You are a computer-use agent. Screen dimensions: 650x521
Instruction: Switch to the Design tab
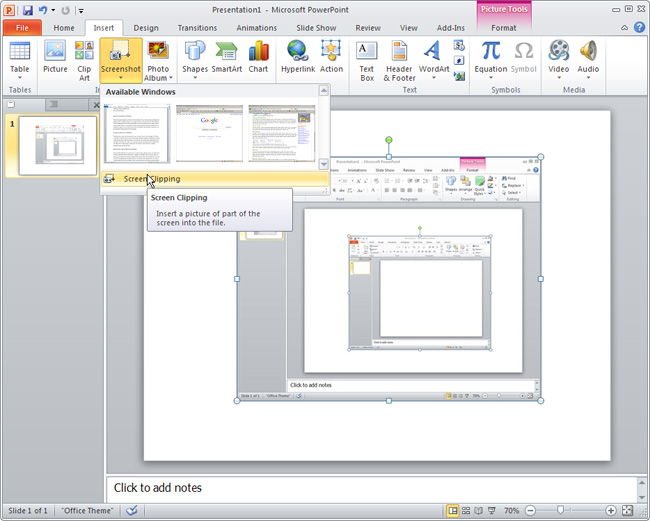coord(146,28)
